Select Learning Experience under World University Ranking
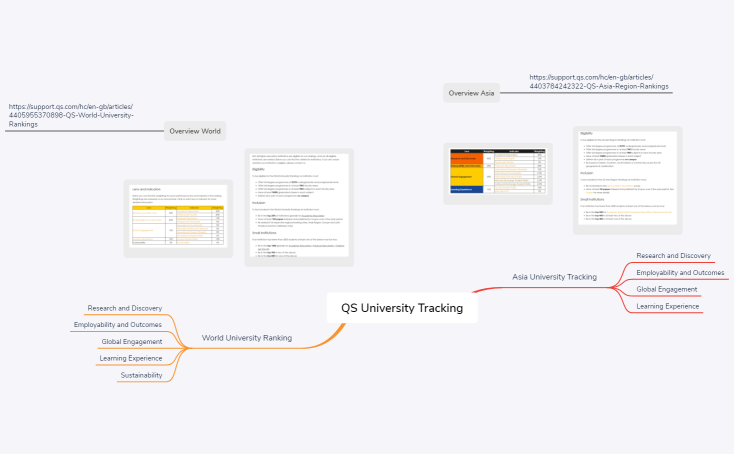Viewport: 734px width, 454px height. click(126, 358)
